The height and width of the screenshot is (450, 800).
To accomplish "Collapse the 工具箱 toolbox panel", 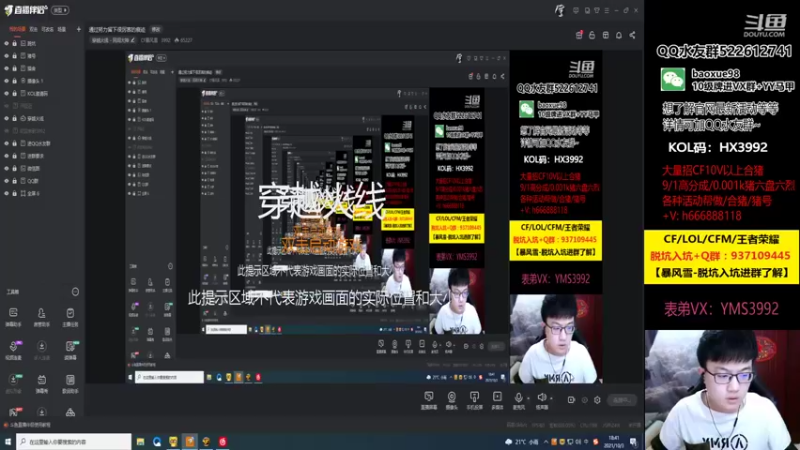I will click(x=75, y=292).
